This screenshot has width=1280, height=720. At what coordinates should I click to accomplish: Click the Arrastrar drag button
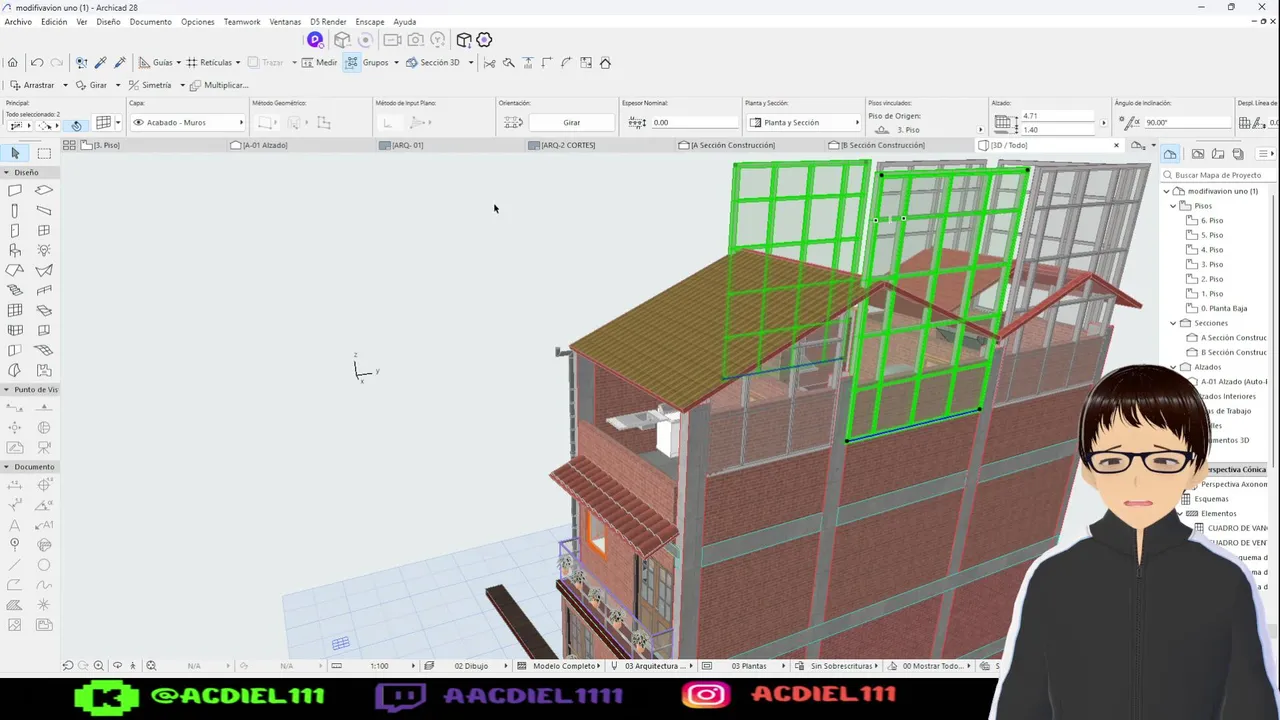pyautogui.click(x=32, y=85)
